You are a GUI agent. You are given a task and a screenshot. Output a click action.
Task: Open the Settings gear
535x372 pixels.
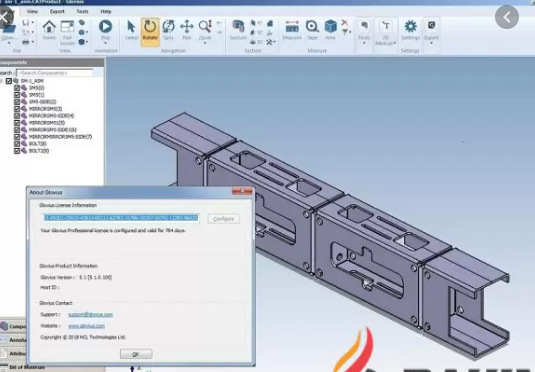coord(410,30)
